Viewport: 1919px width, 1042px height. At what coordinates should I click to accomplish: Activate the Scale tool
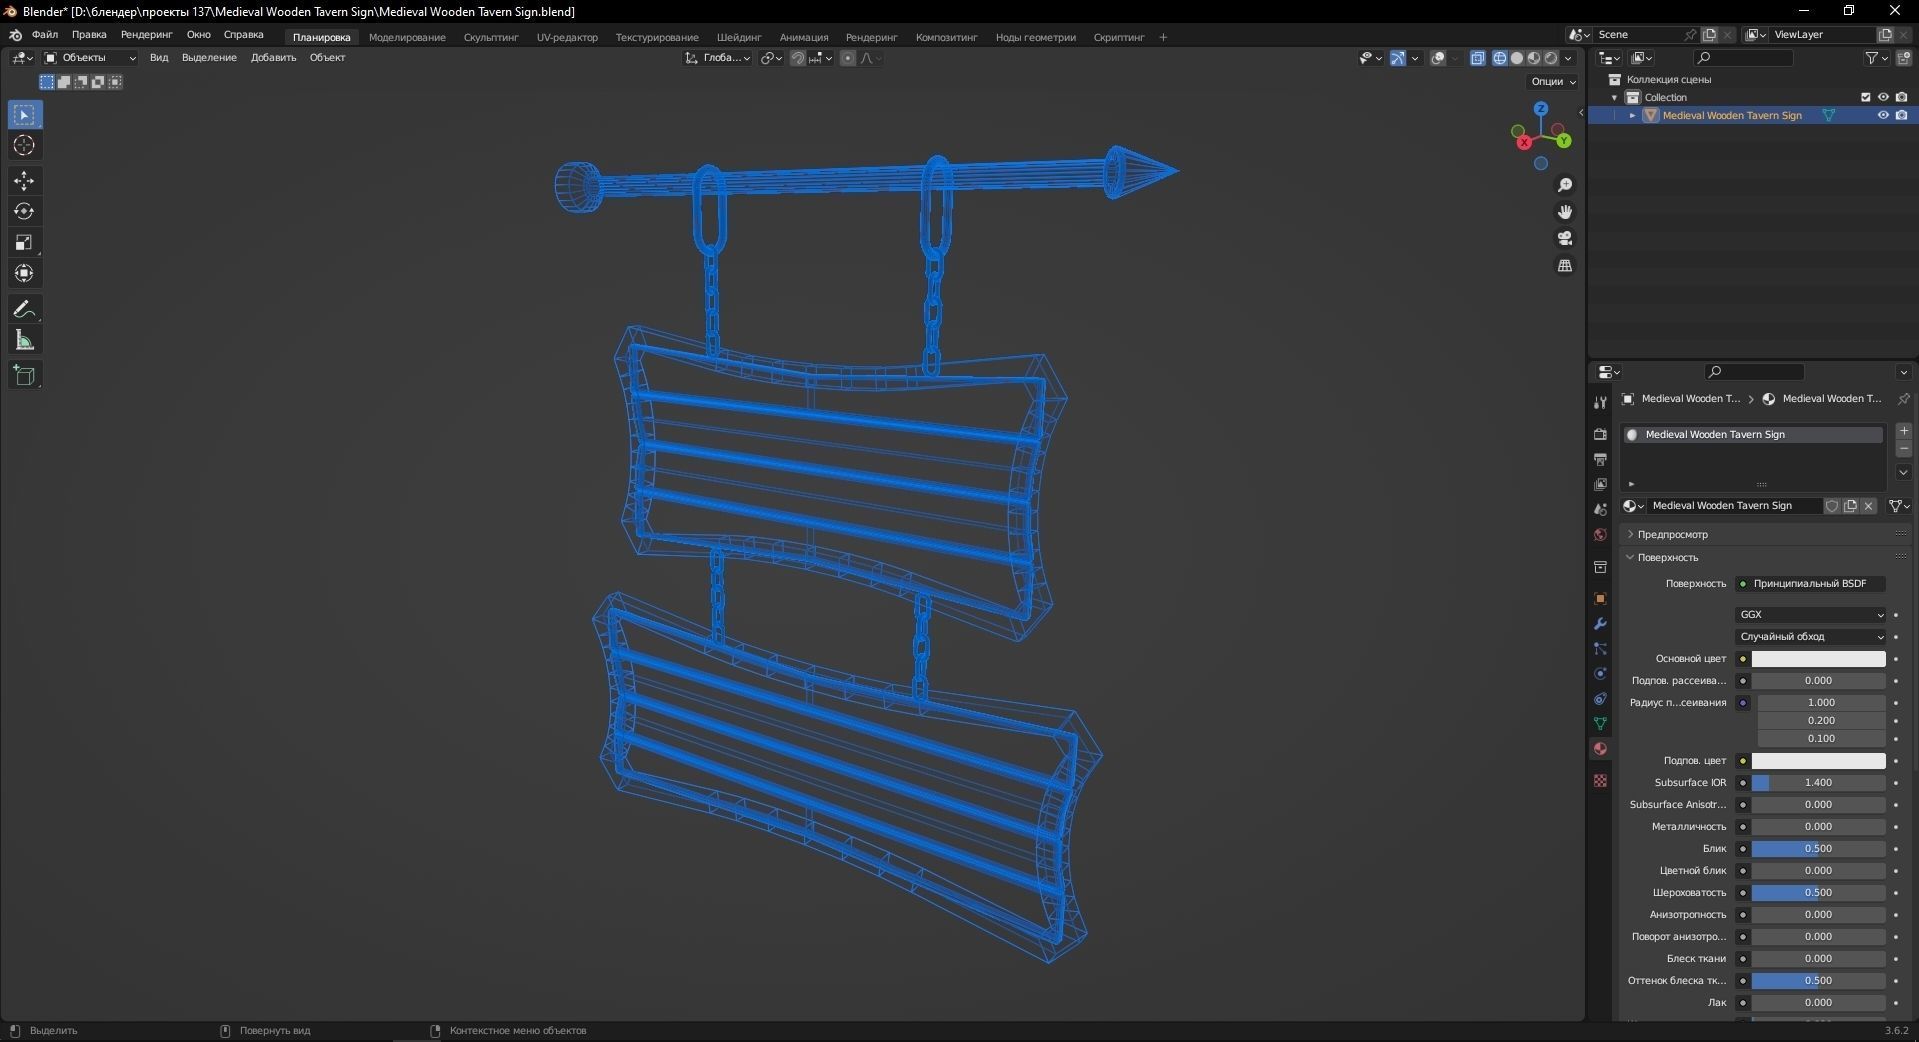click(24, 243)
